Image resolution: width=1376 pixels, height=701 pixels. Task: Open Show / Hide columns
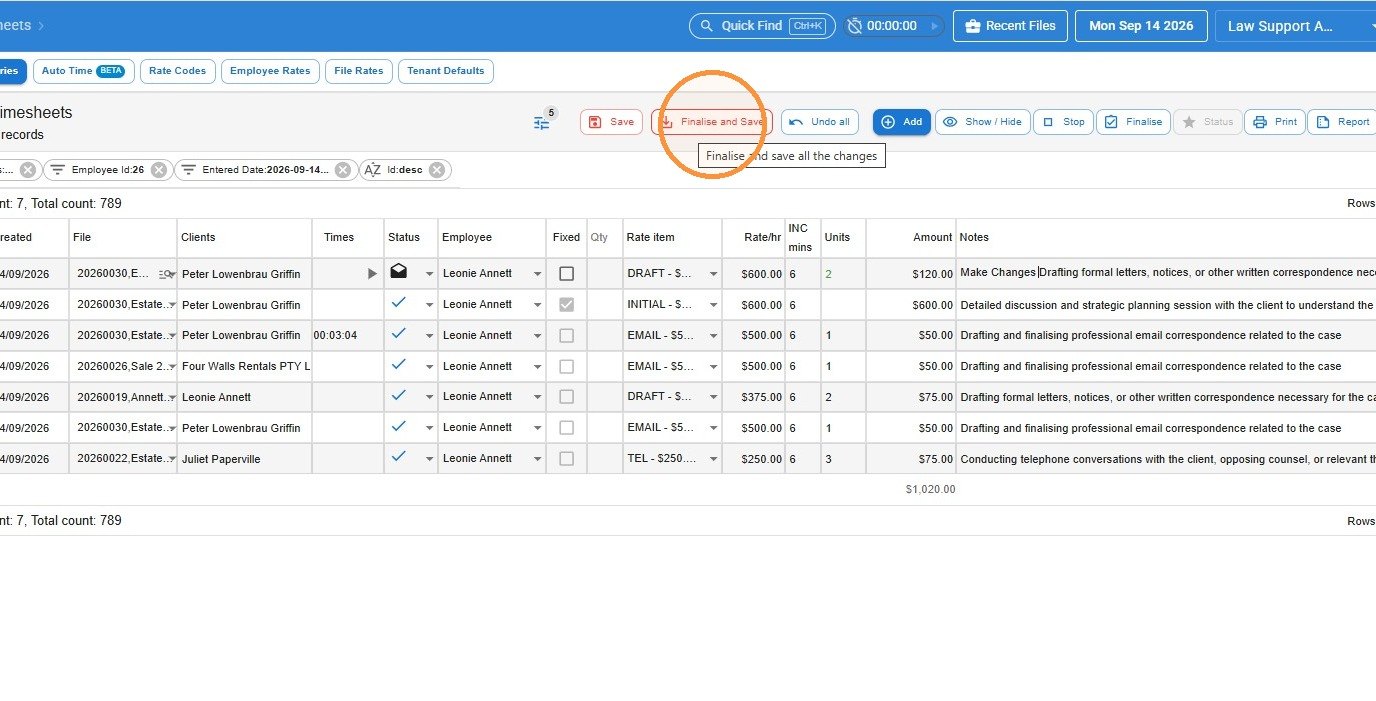click(982, 122)
